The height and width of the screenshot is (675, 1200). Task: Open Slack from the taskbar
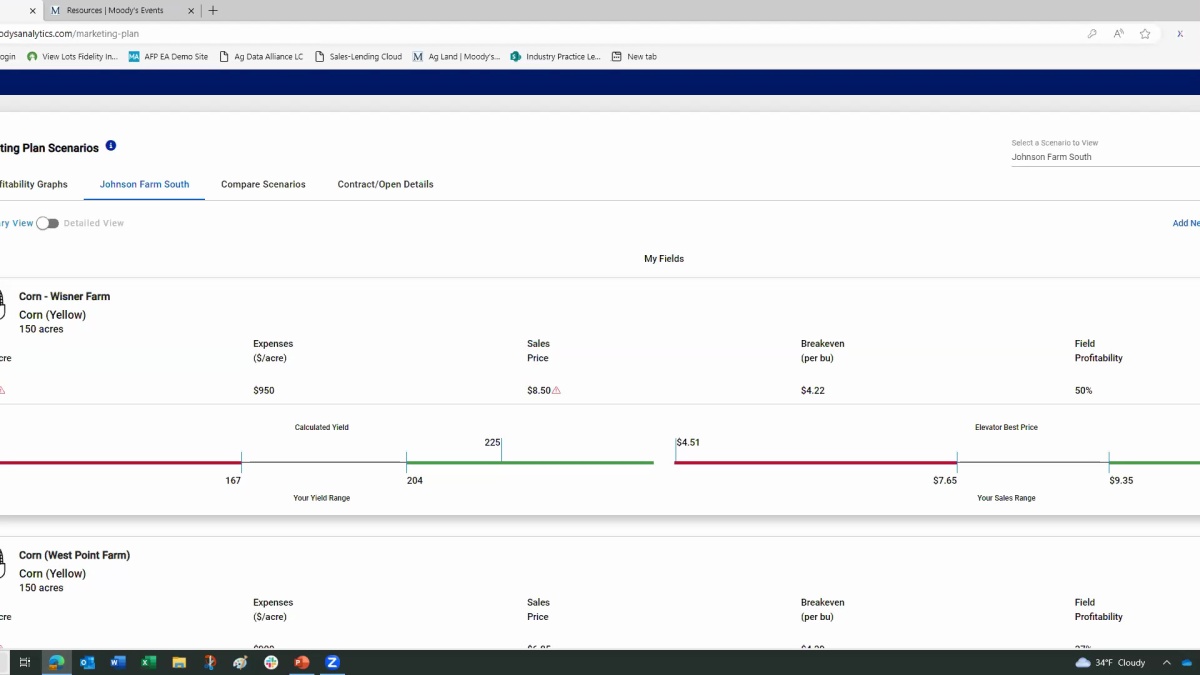[271, 662]
